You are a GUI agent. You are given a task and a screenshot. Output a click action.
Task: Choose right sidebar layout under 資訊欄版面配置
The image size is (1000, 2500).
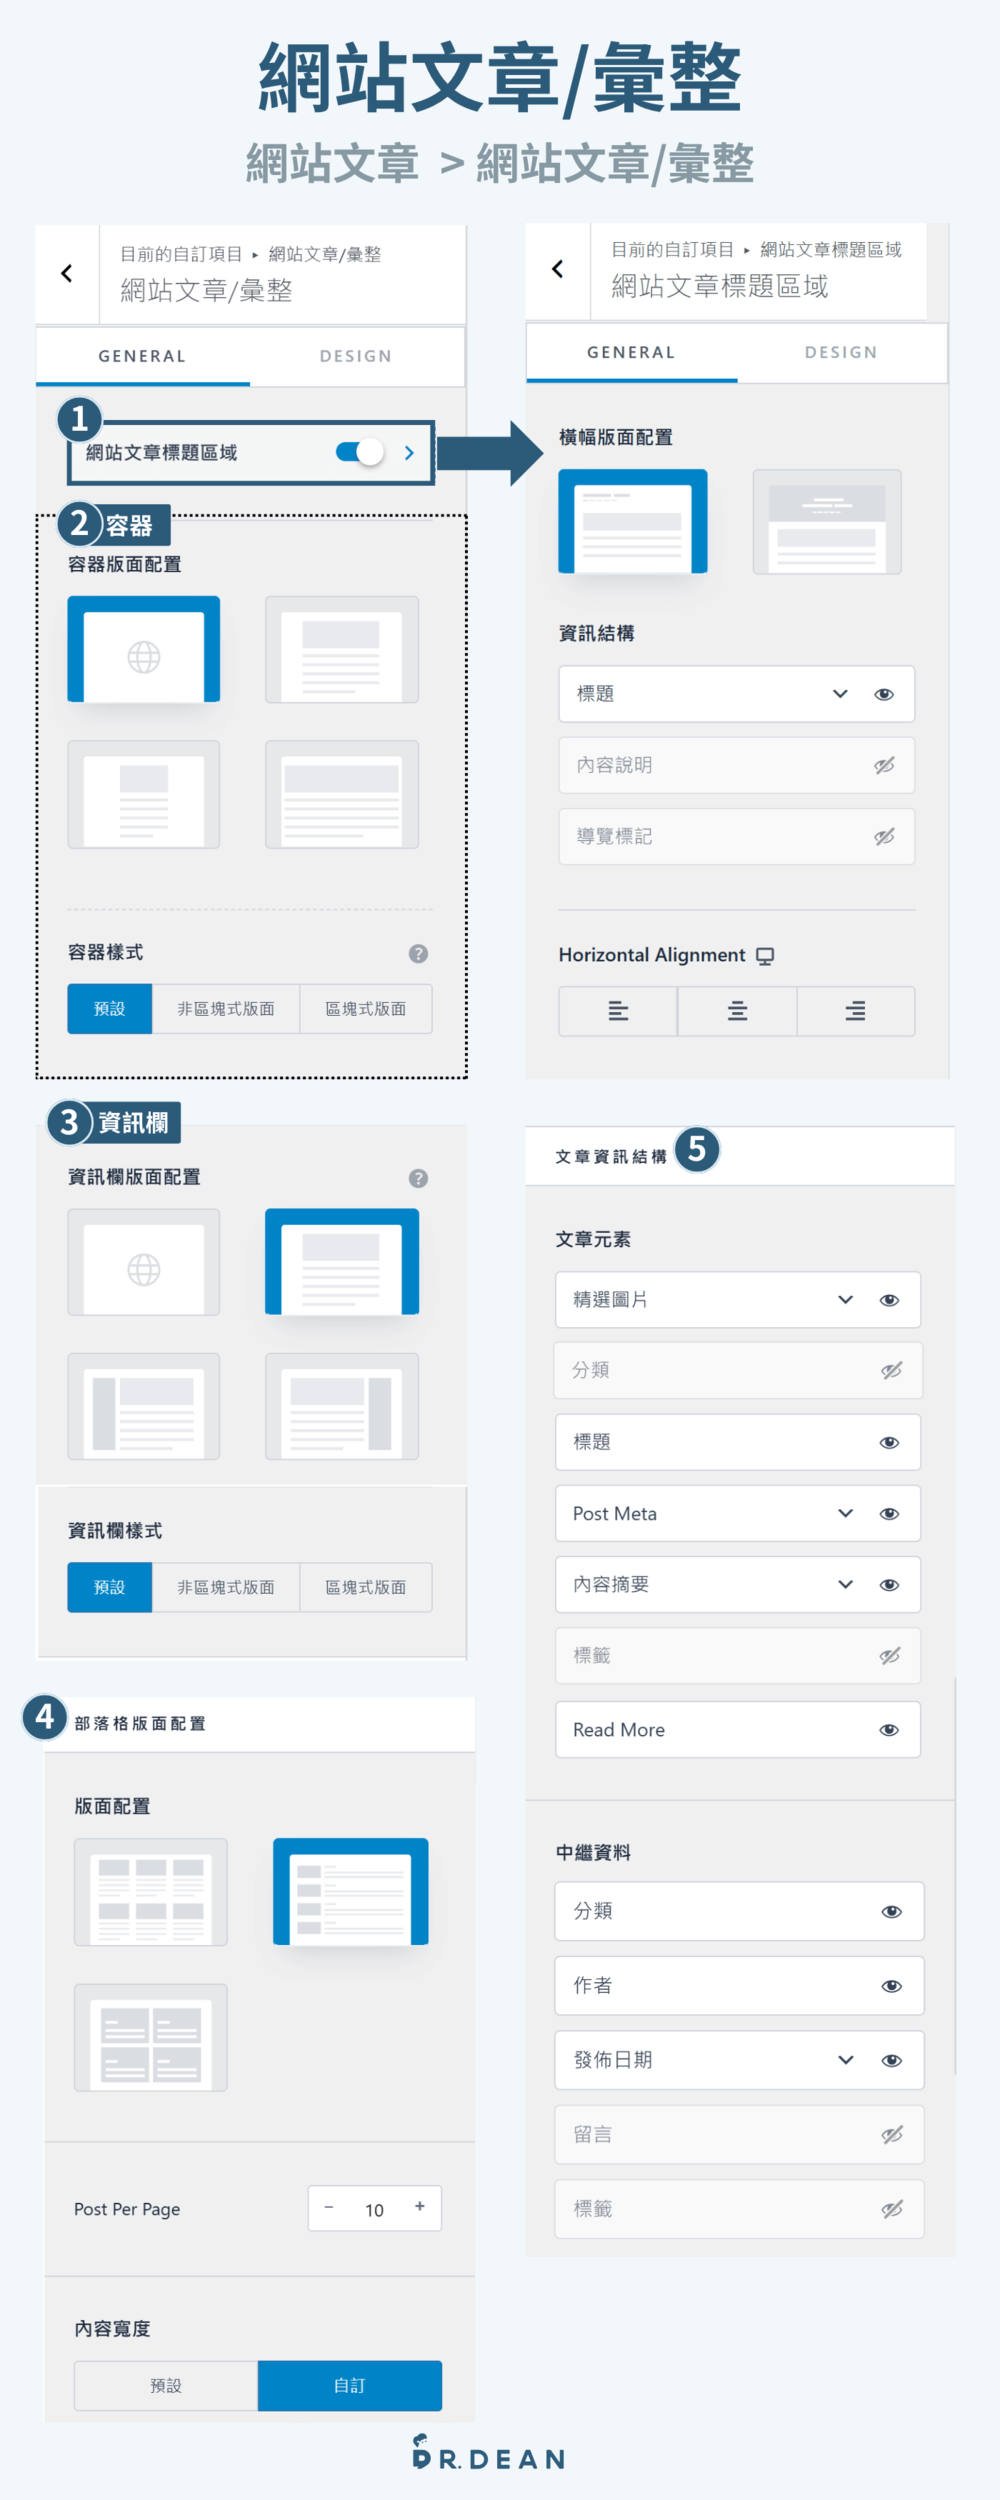(x=342, y=1407)
